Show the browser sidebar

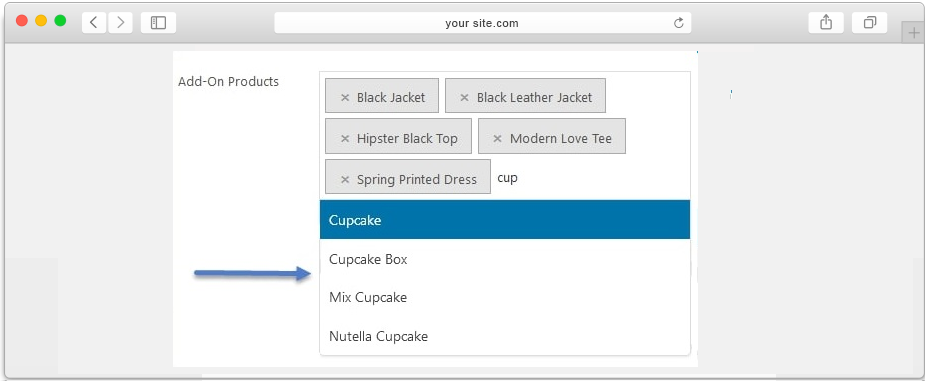[x=158, y=22]
